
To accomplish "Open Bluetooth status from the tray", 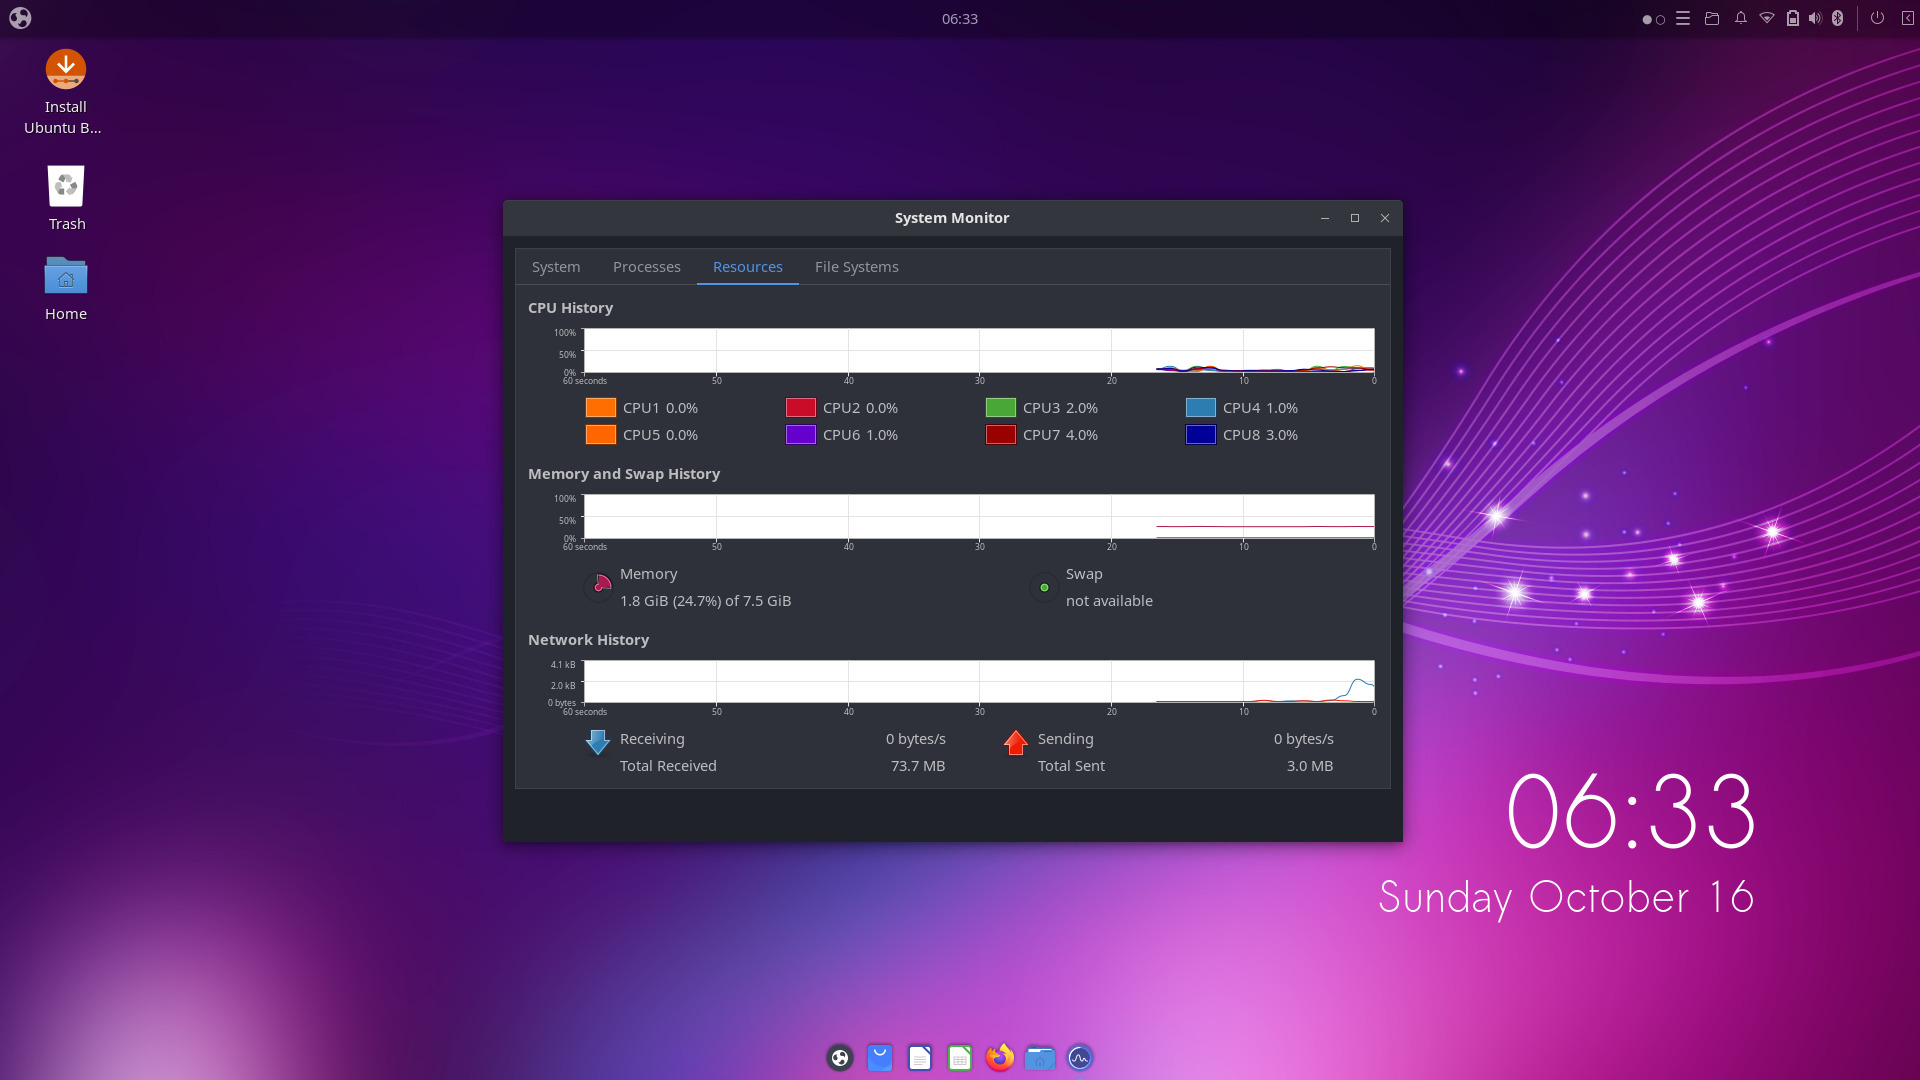I will pyautogui.click(x=1838, y=18).
